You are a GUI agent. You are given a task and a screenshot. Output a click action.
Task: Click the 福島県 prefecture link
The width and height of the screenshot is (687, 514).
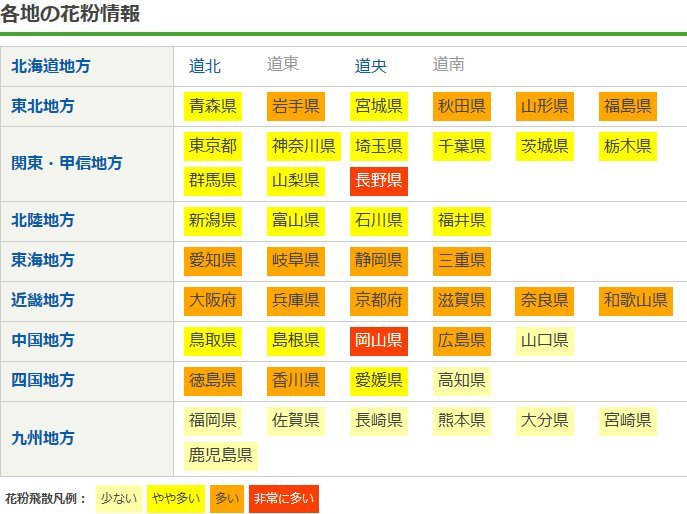(627, 106)
